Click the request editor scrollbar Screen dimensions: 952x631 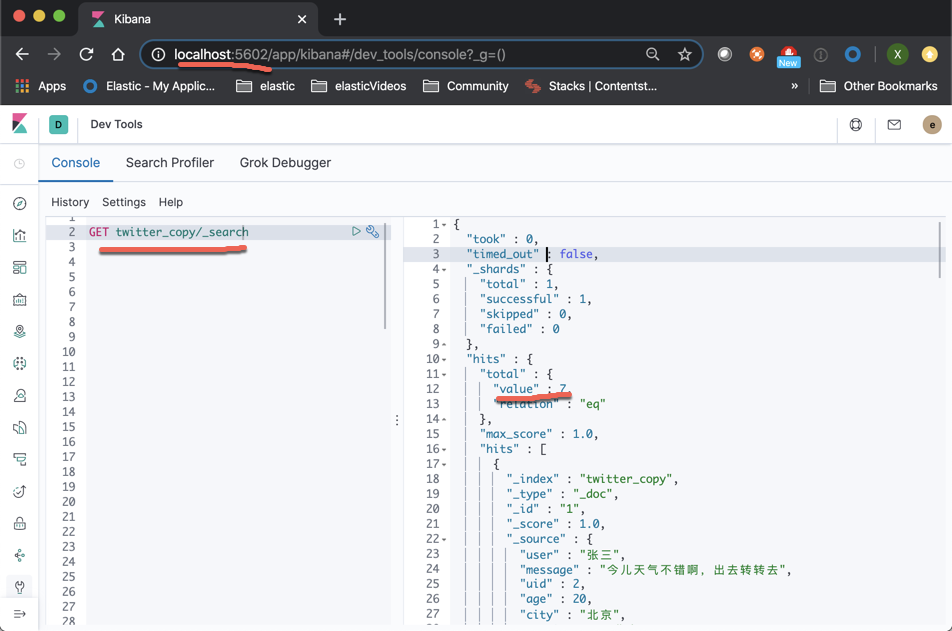coord(385,276)
